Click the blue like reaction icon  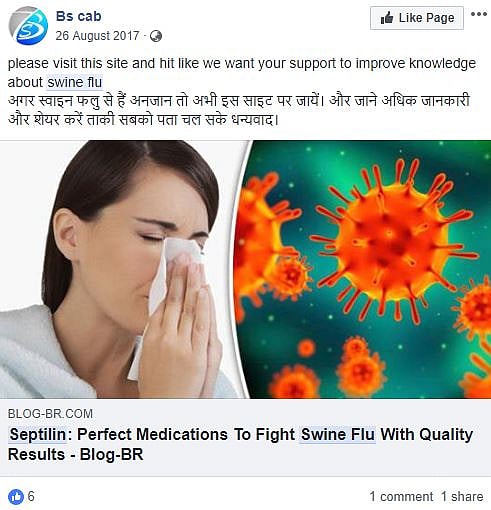pos(16,496)
